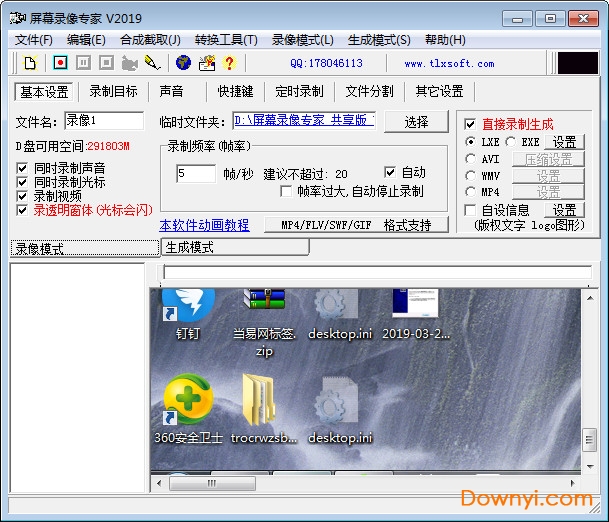Open the 合成截取(J) menu
The image size is (609, 522).
coord(150,40)
